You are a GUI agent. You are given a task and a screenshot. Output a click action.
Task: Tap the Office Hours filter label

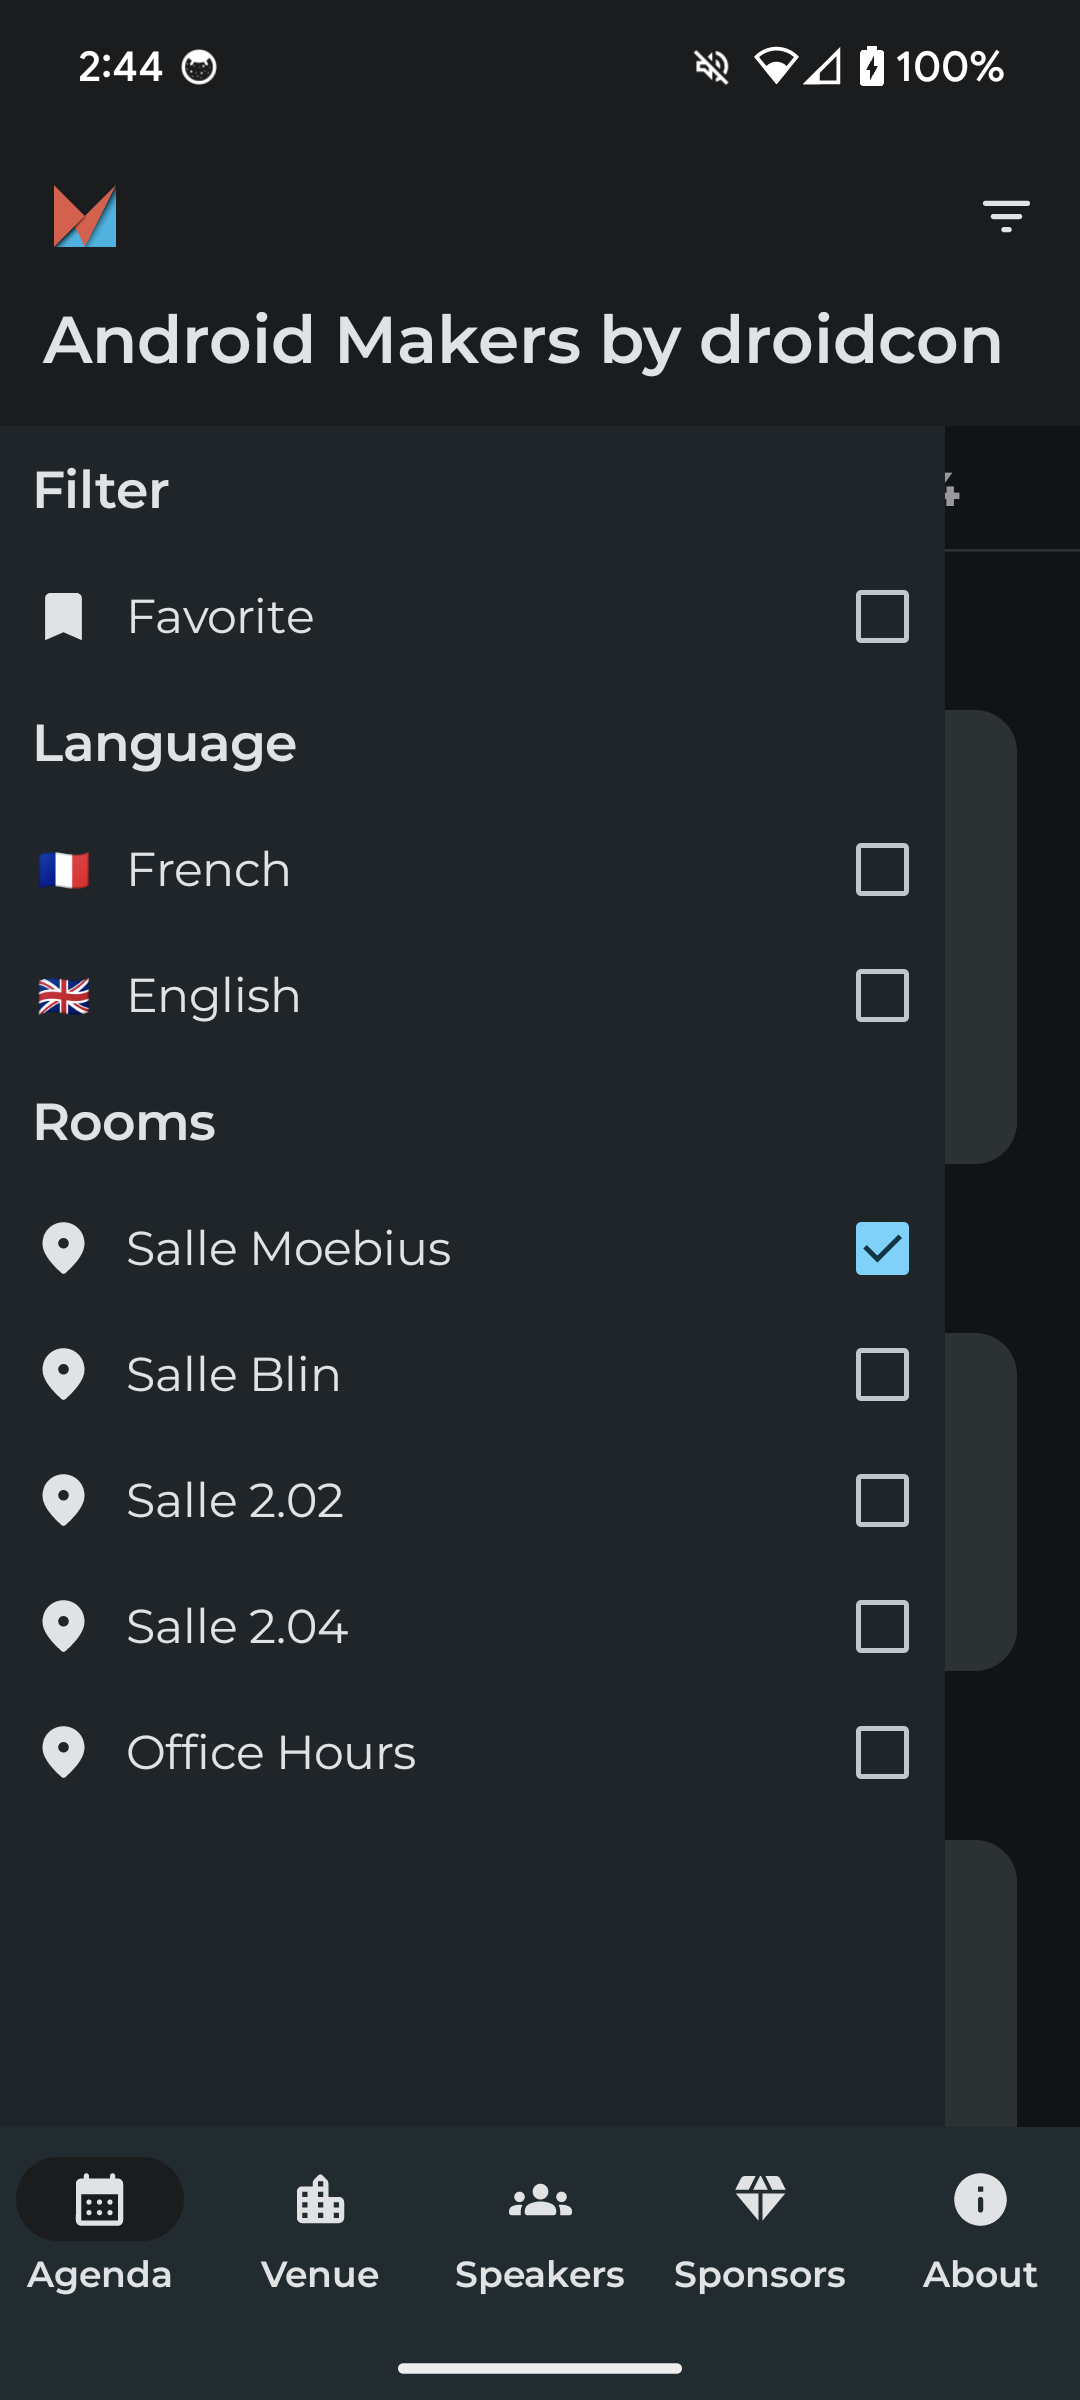point(271,1752)
